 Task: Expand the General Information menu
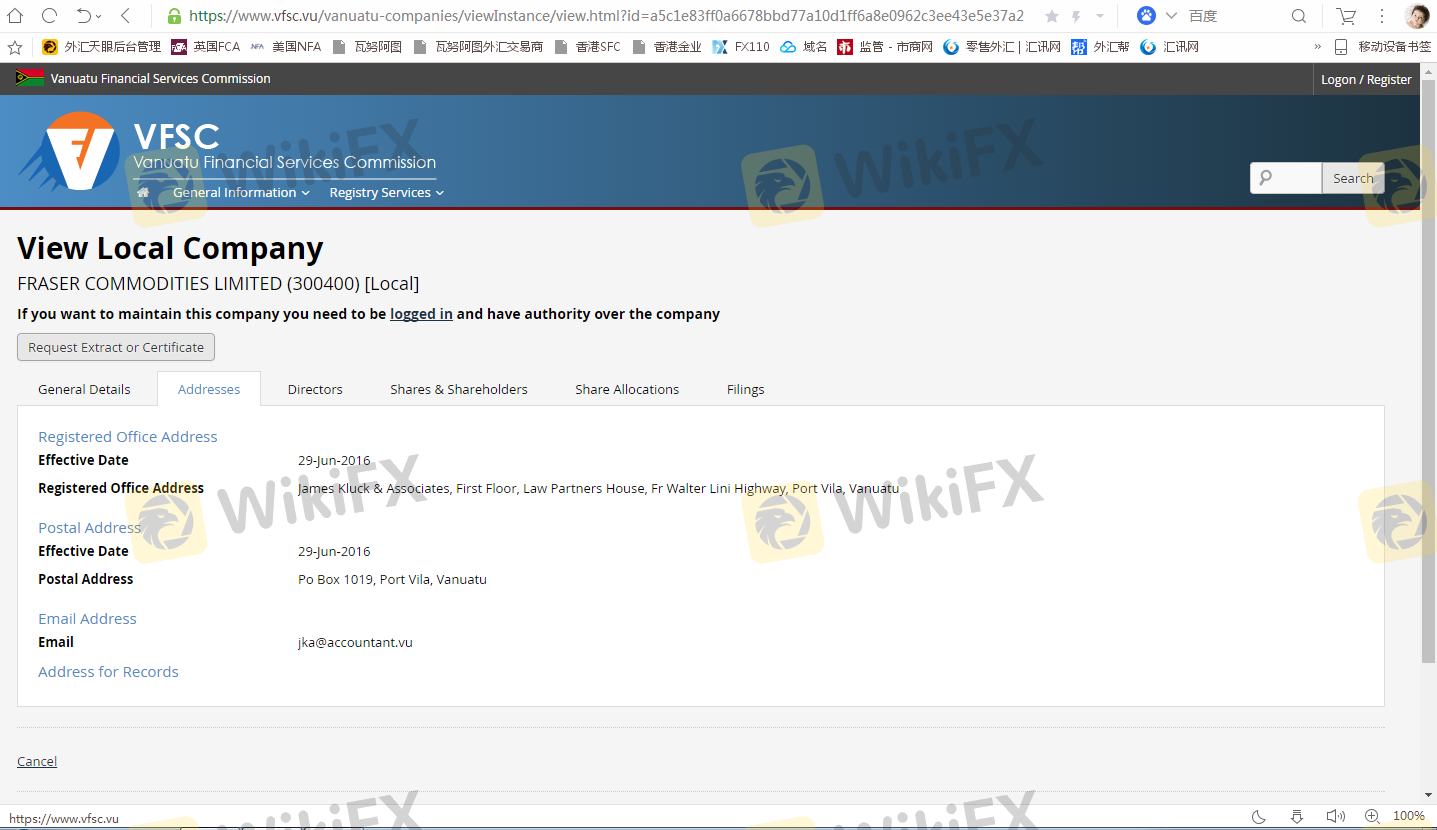tap(241, 193)
